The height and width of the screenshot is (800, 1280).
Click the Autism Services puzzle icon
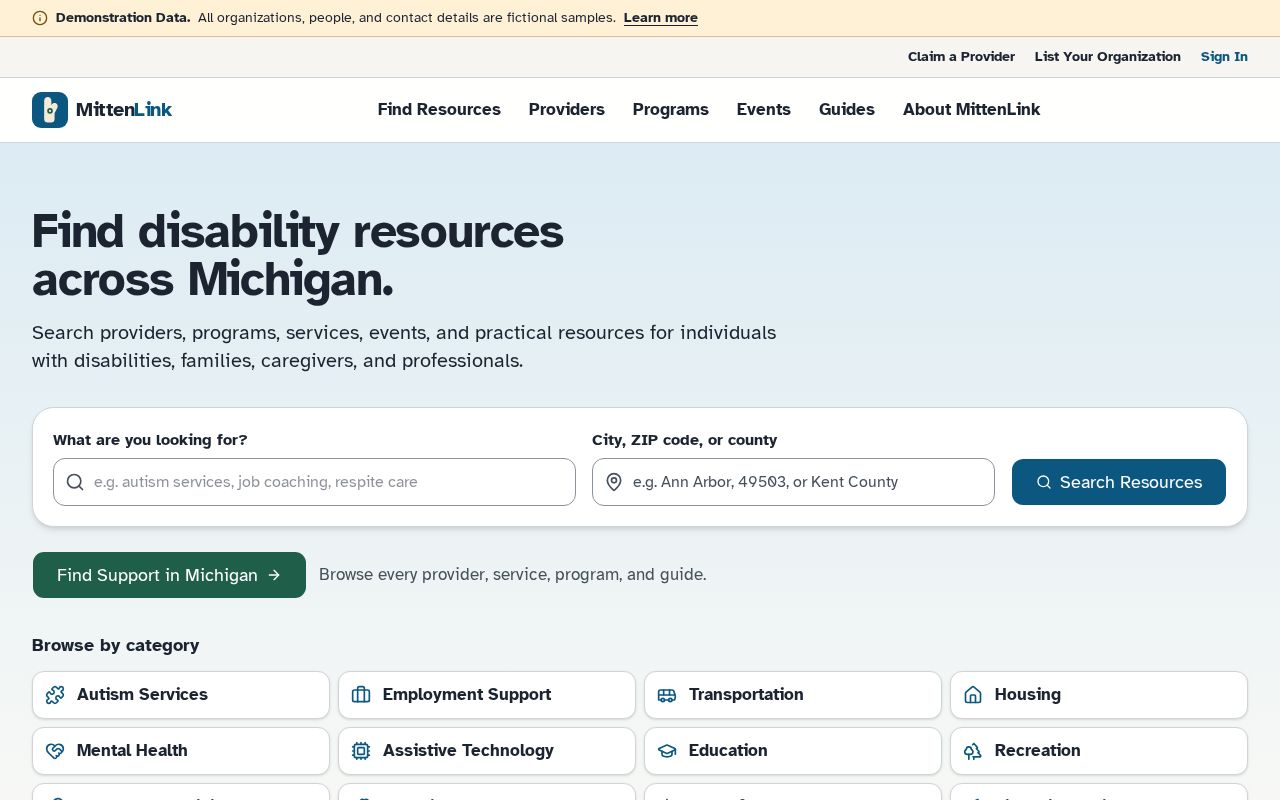[55, 695]
